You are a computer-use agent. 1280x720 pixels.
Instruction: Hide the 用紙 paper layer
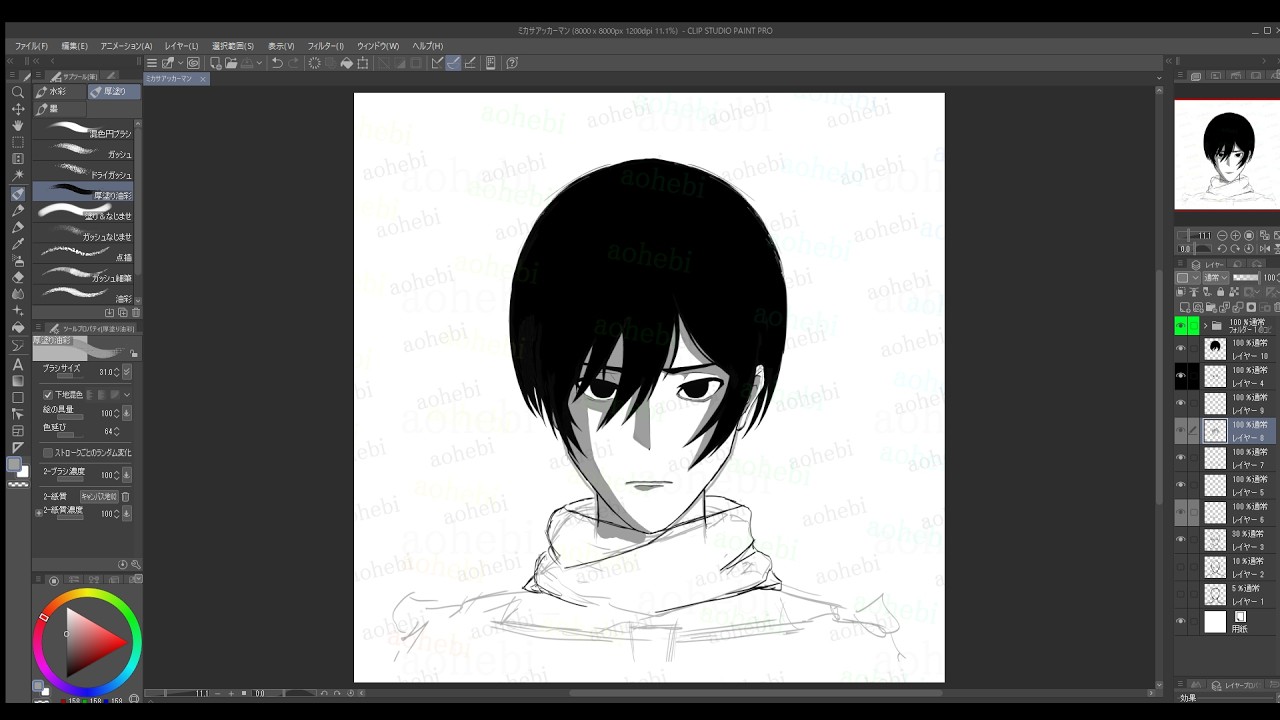coord(1180,622)
